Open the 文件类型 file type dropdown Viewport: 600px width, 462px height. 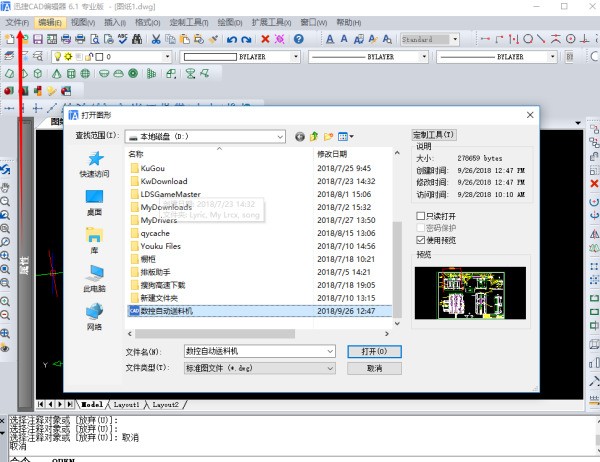(x=328, y=368)
